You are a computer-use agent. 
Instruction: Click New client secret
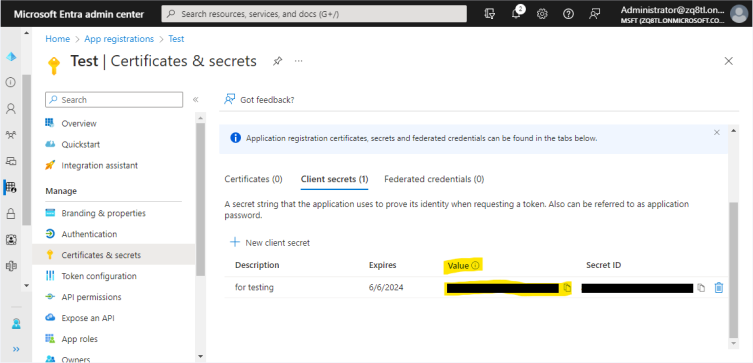[270, 242]
